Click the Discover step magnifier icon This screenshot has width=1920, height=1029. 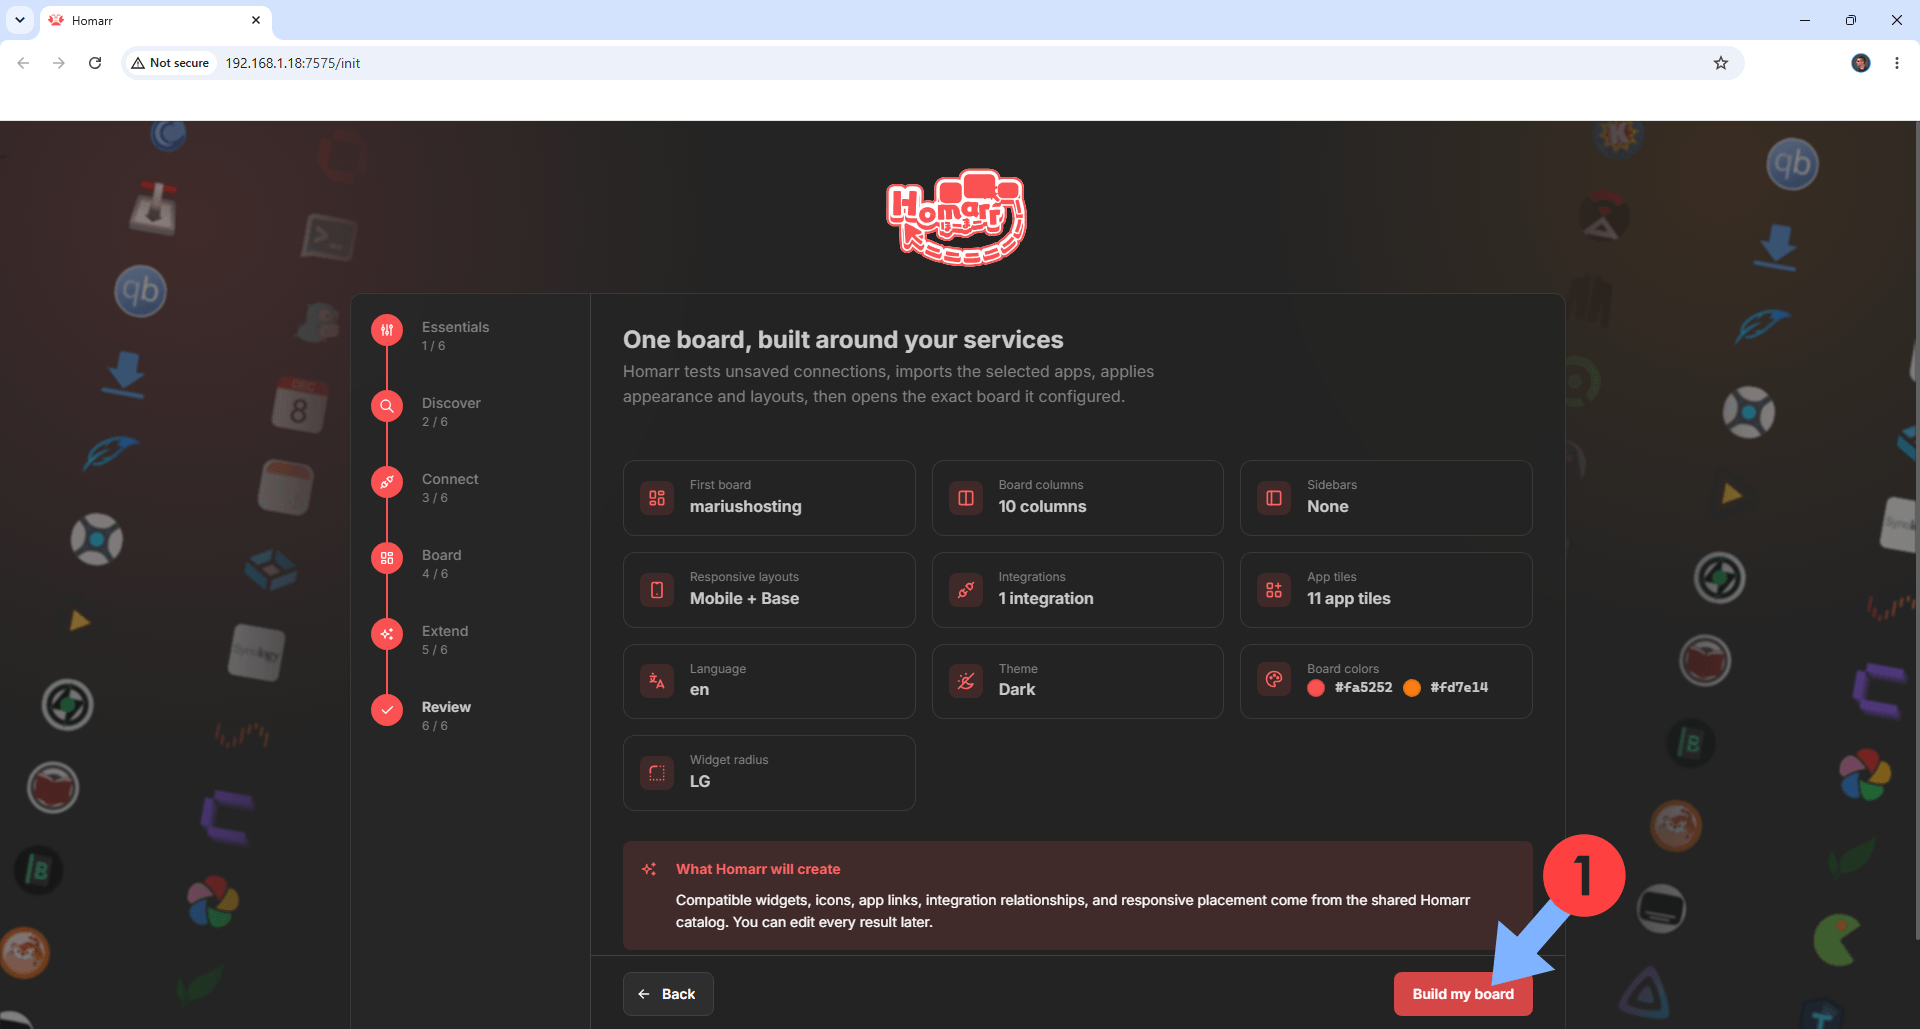[387, 406]
